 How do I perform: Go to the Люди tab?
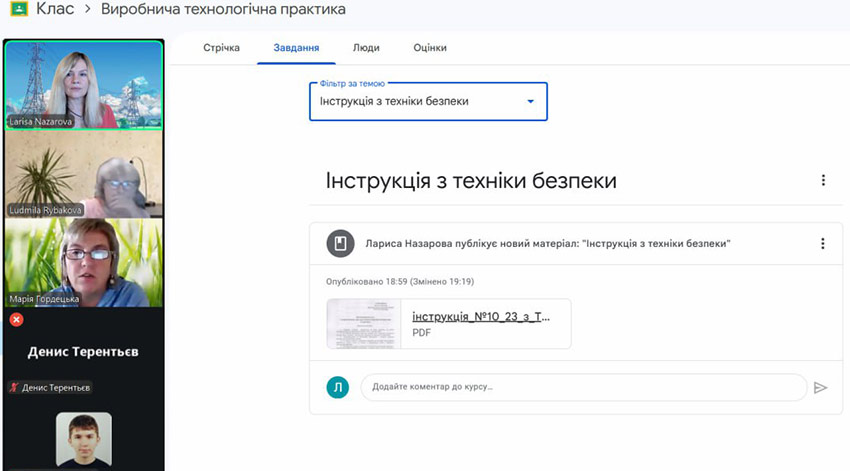point(366,48)
